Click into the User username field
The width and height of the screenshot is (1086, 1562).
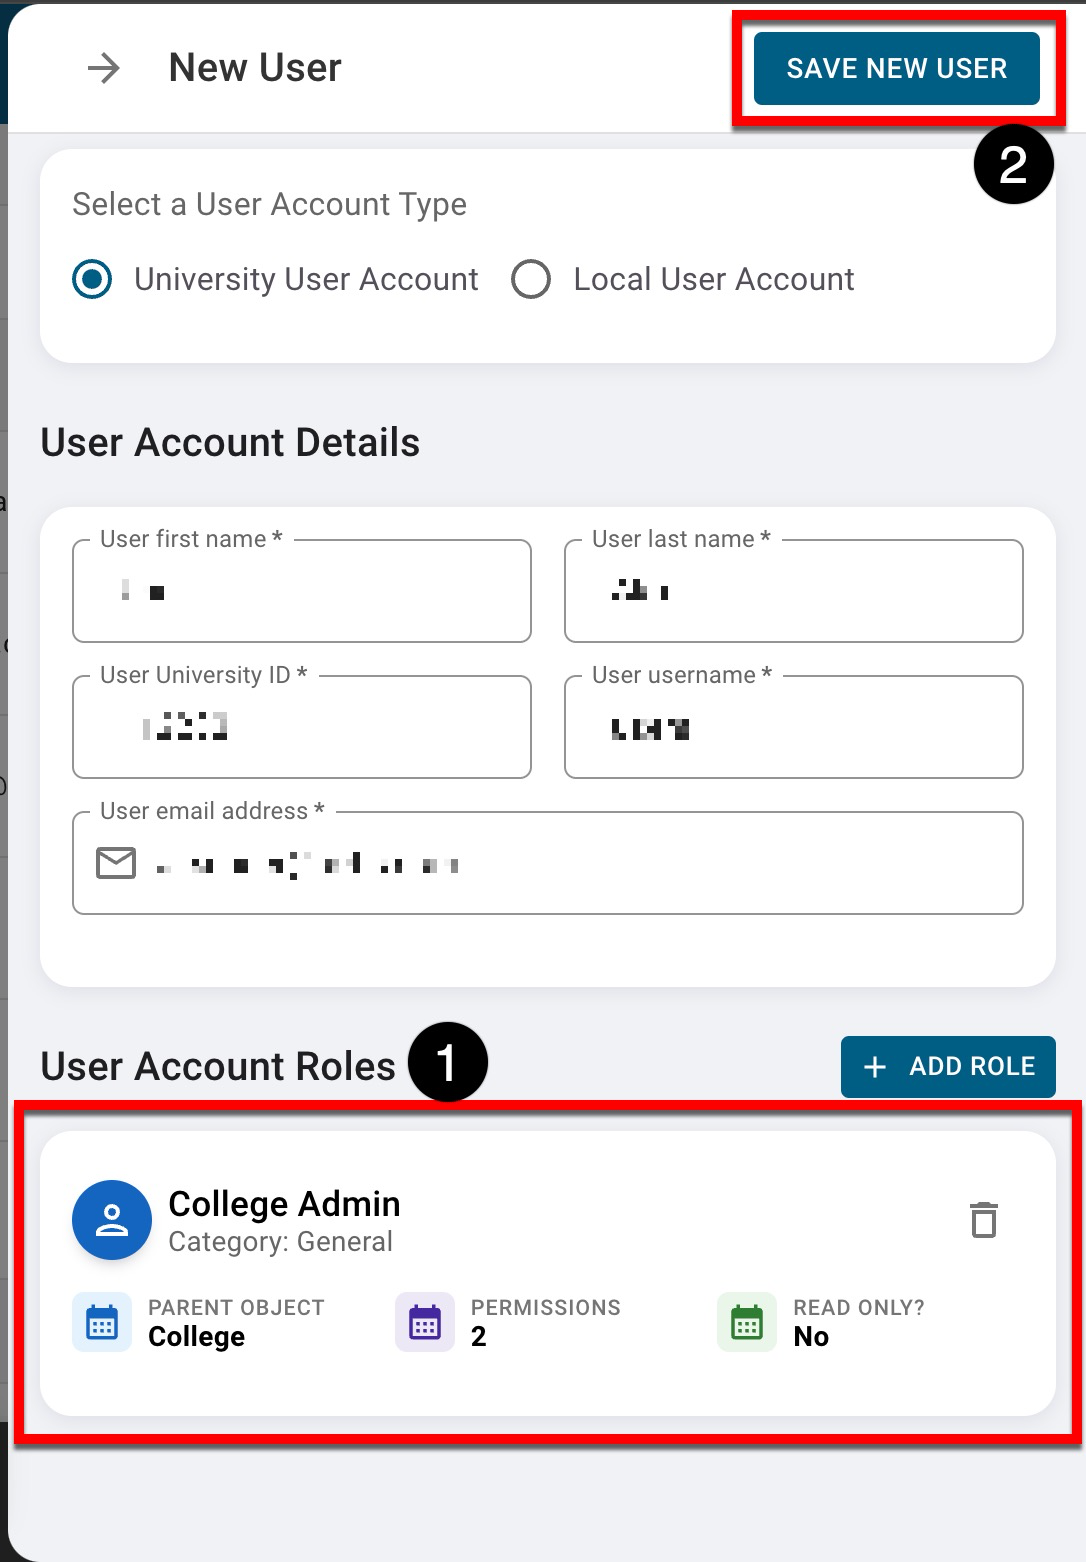pos(793,728)
